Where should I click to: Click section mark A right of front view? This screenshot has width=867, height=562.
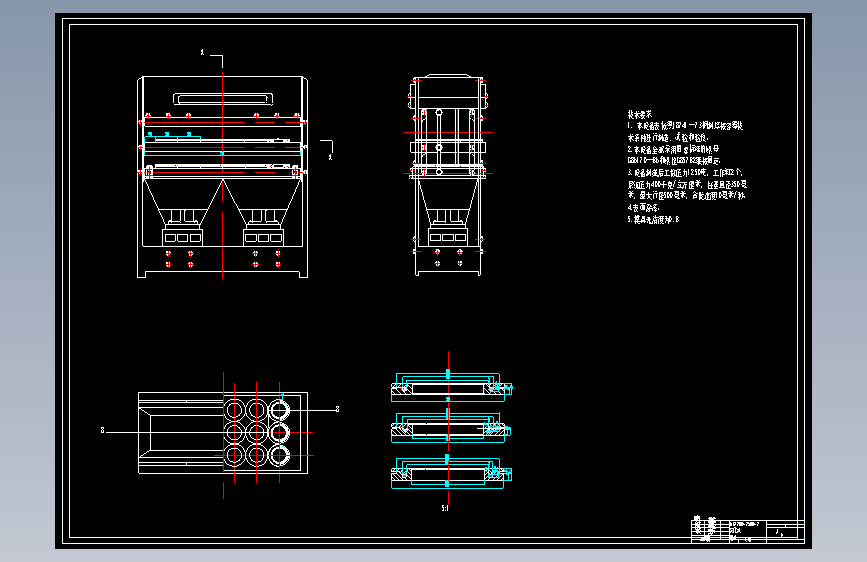330,158
